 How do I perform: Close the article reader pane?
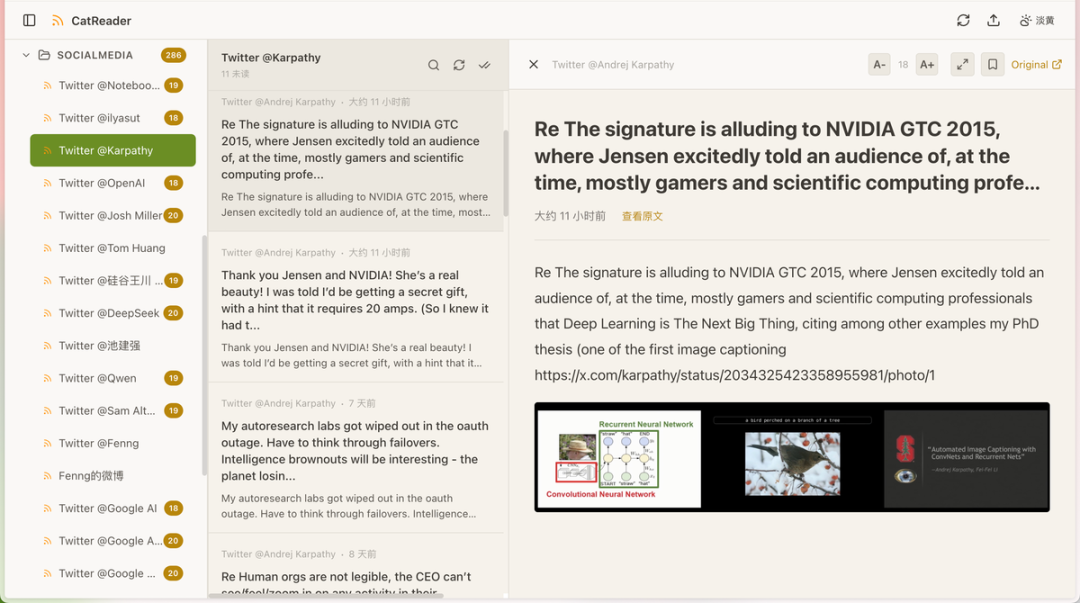tap(533, 64)
